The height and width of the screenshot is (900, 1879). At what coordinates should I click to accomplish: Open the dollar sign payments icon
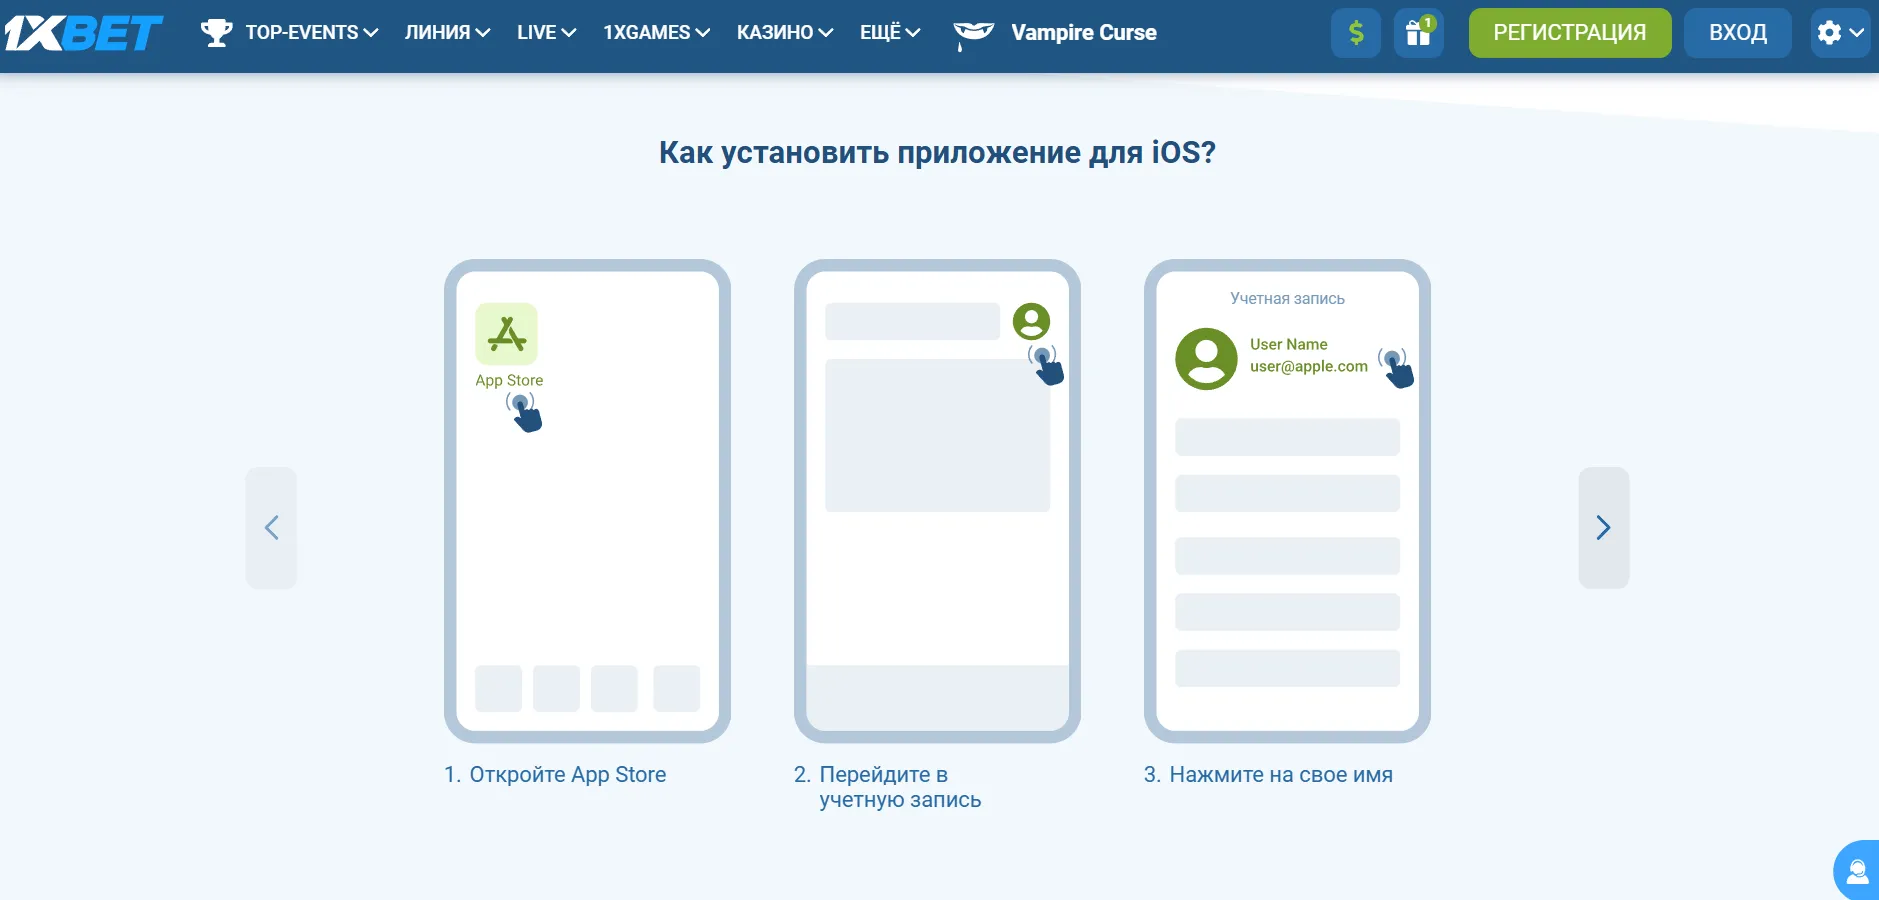point(1355,33)
